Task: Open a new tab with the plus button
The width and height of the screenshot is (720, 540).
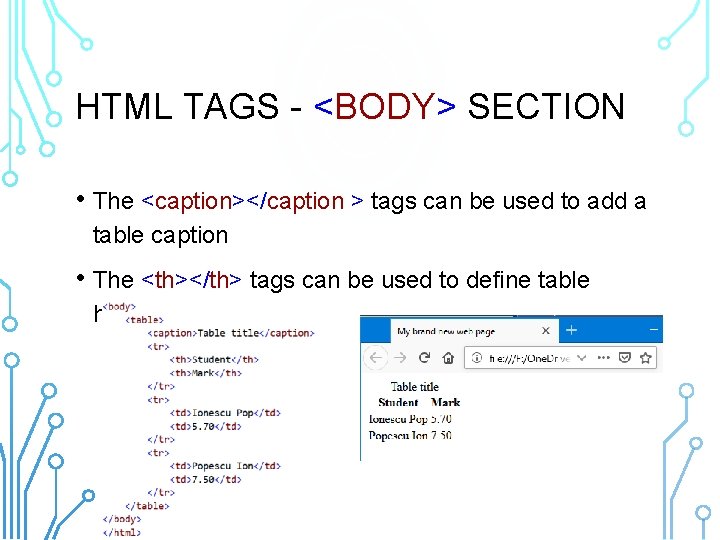Action: pos(571,330)
